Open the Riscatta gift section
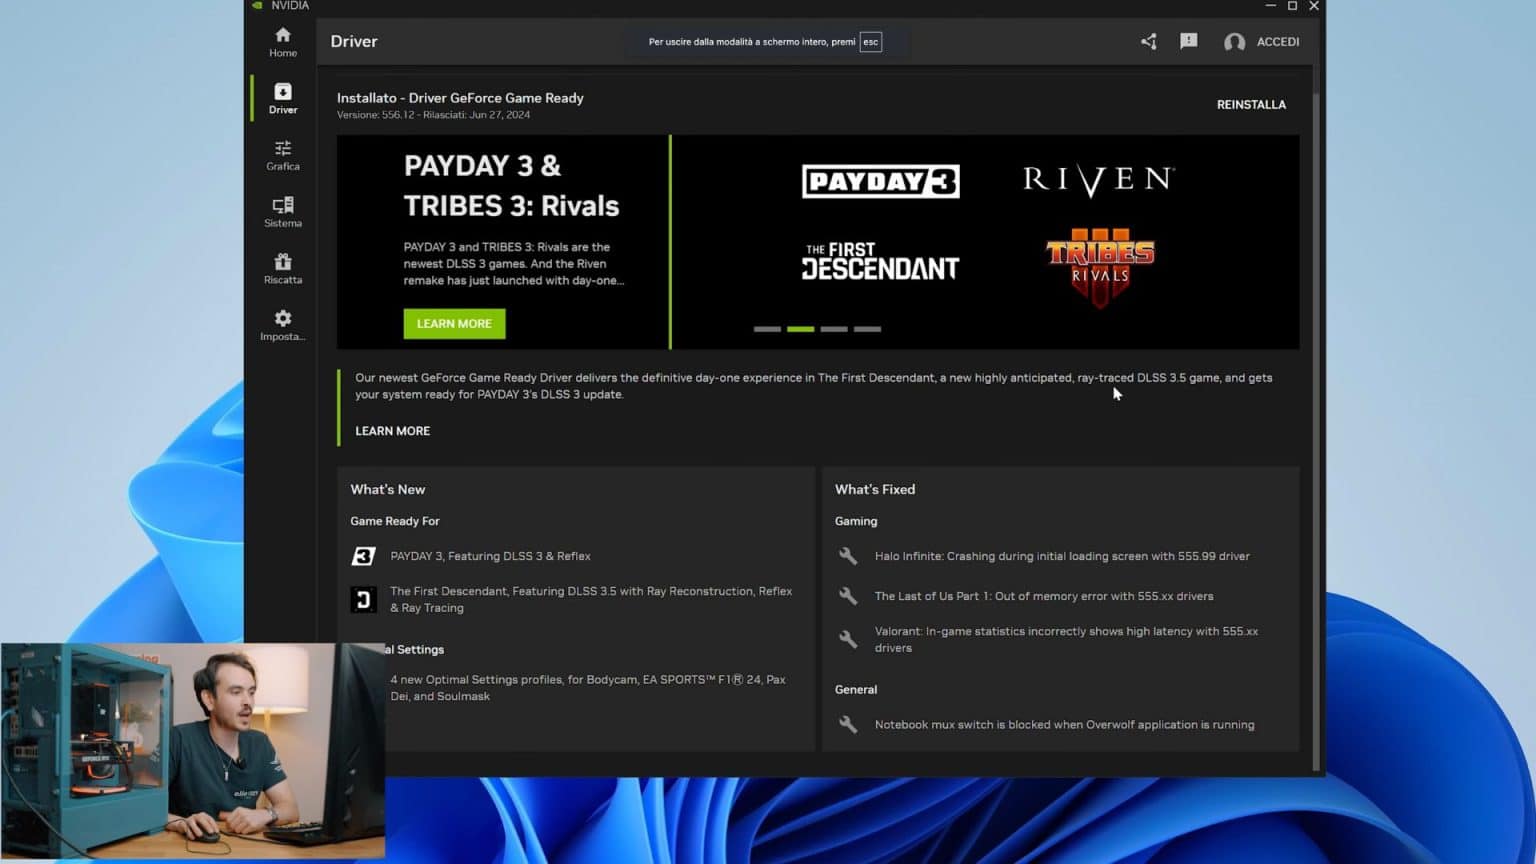 (283, 268)
